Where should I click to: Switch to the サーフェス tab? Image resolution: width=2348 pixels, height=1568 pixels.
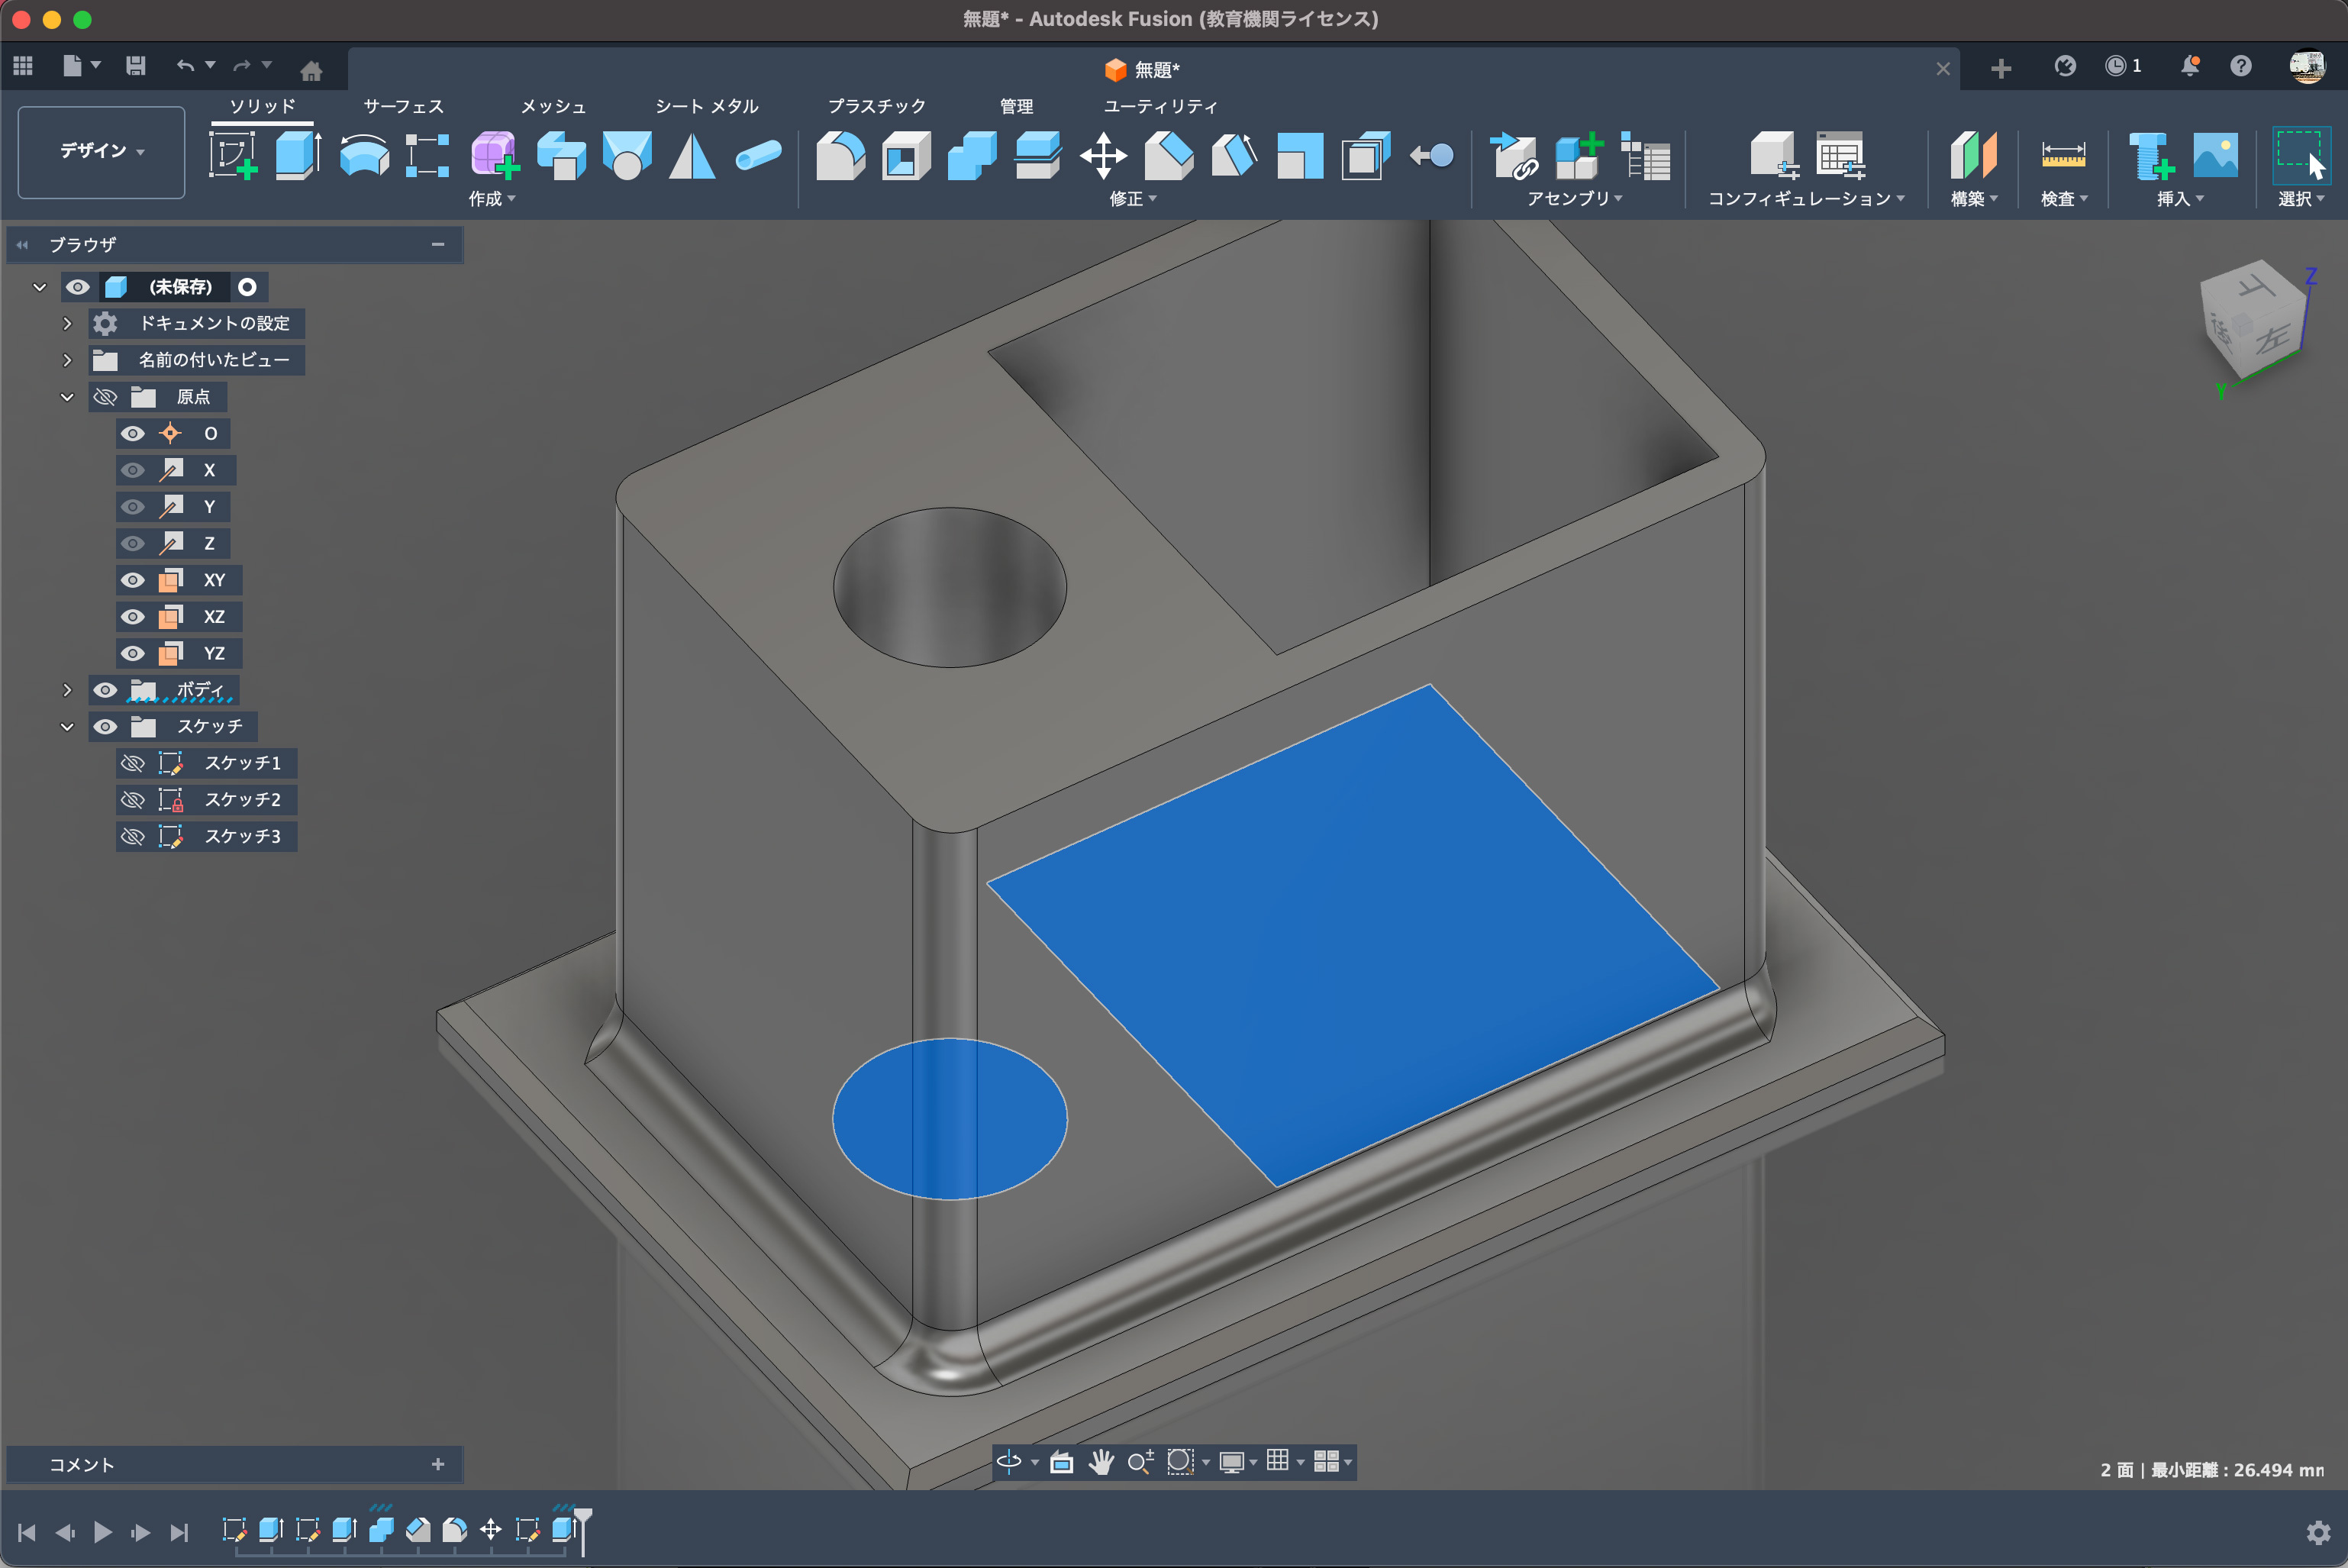tap(403, 106)
